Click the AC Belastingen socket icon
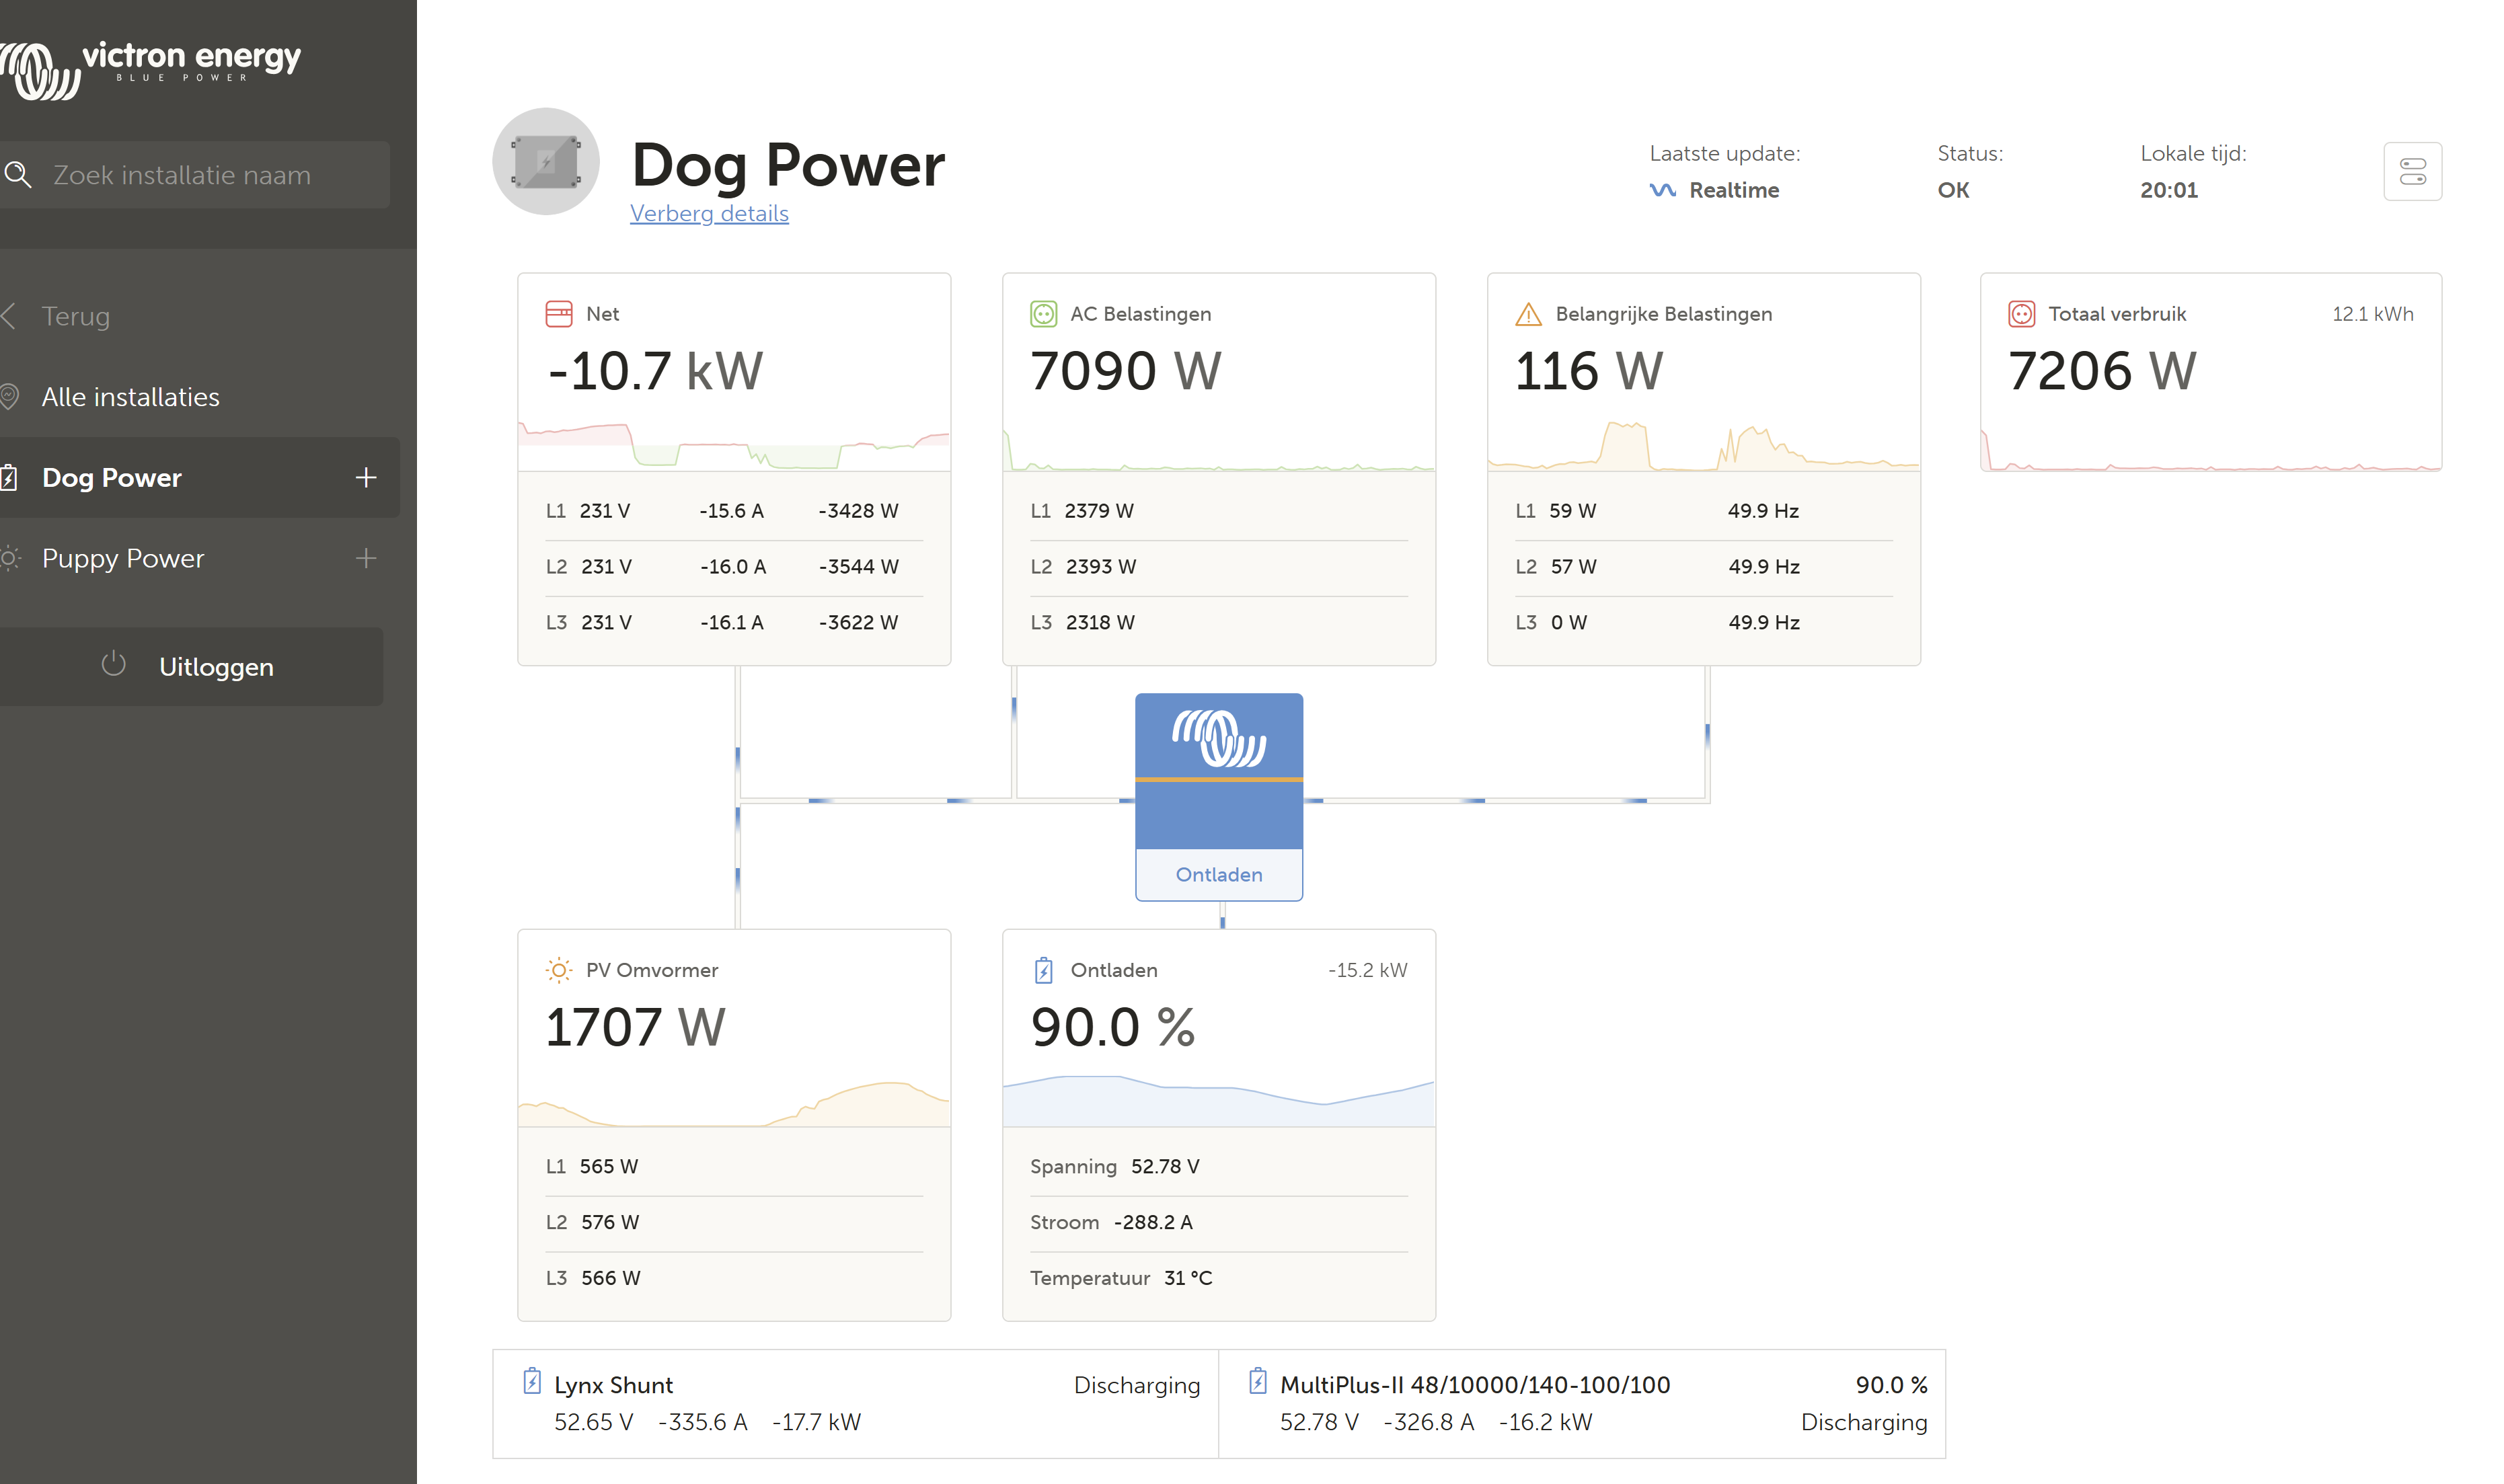Viewport: 2504px width, 1484px height. pos(1043,314)
